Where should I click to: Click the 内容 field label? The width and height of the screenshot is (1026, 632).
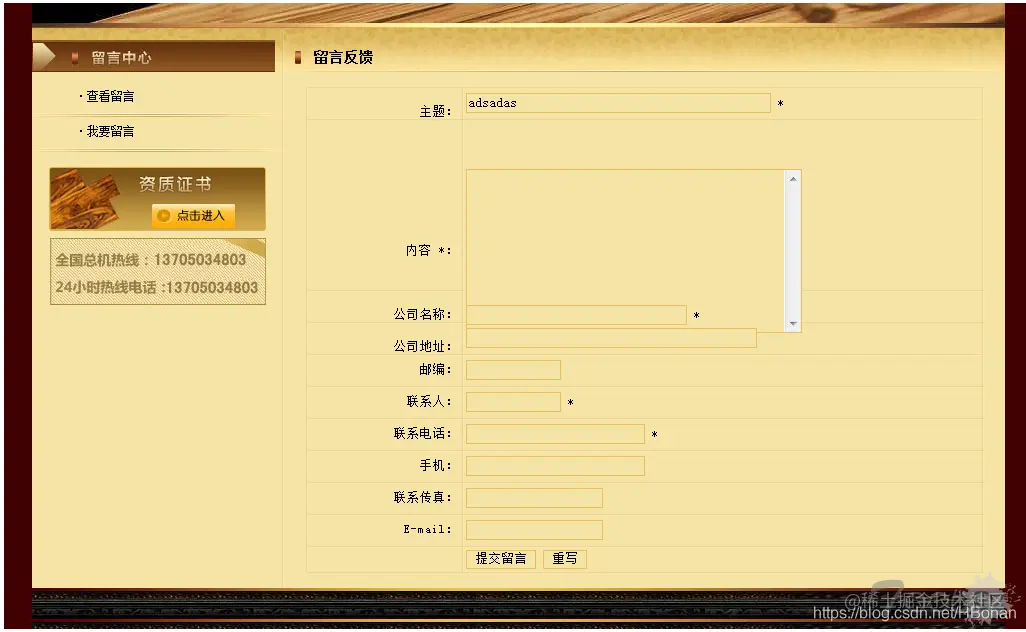(x=429, y=251)
